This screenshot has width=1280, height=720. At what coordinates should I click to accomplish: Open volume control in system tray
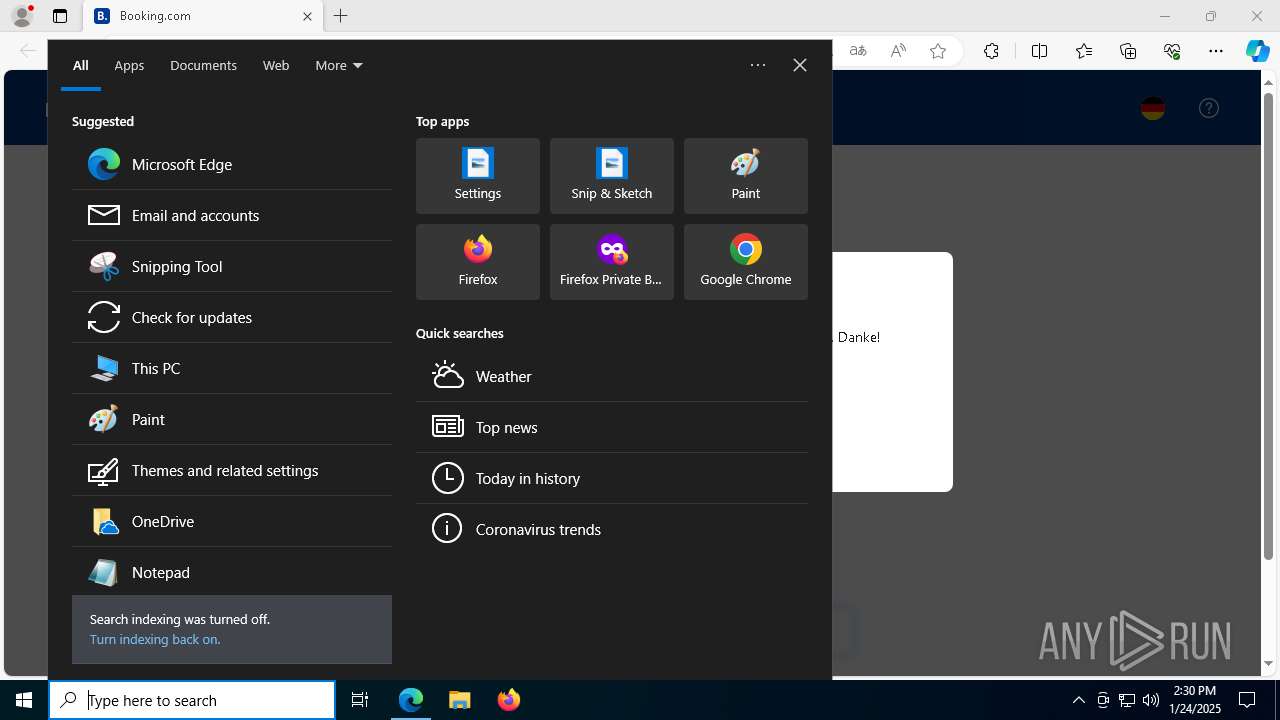[x=1150, y=700]
